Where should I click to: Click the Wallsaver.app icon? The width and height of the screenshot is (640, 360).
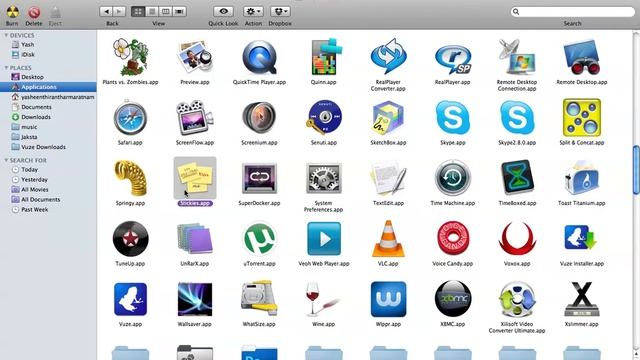pos(195,299)
